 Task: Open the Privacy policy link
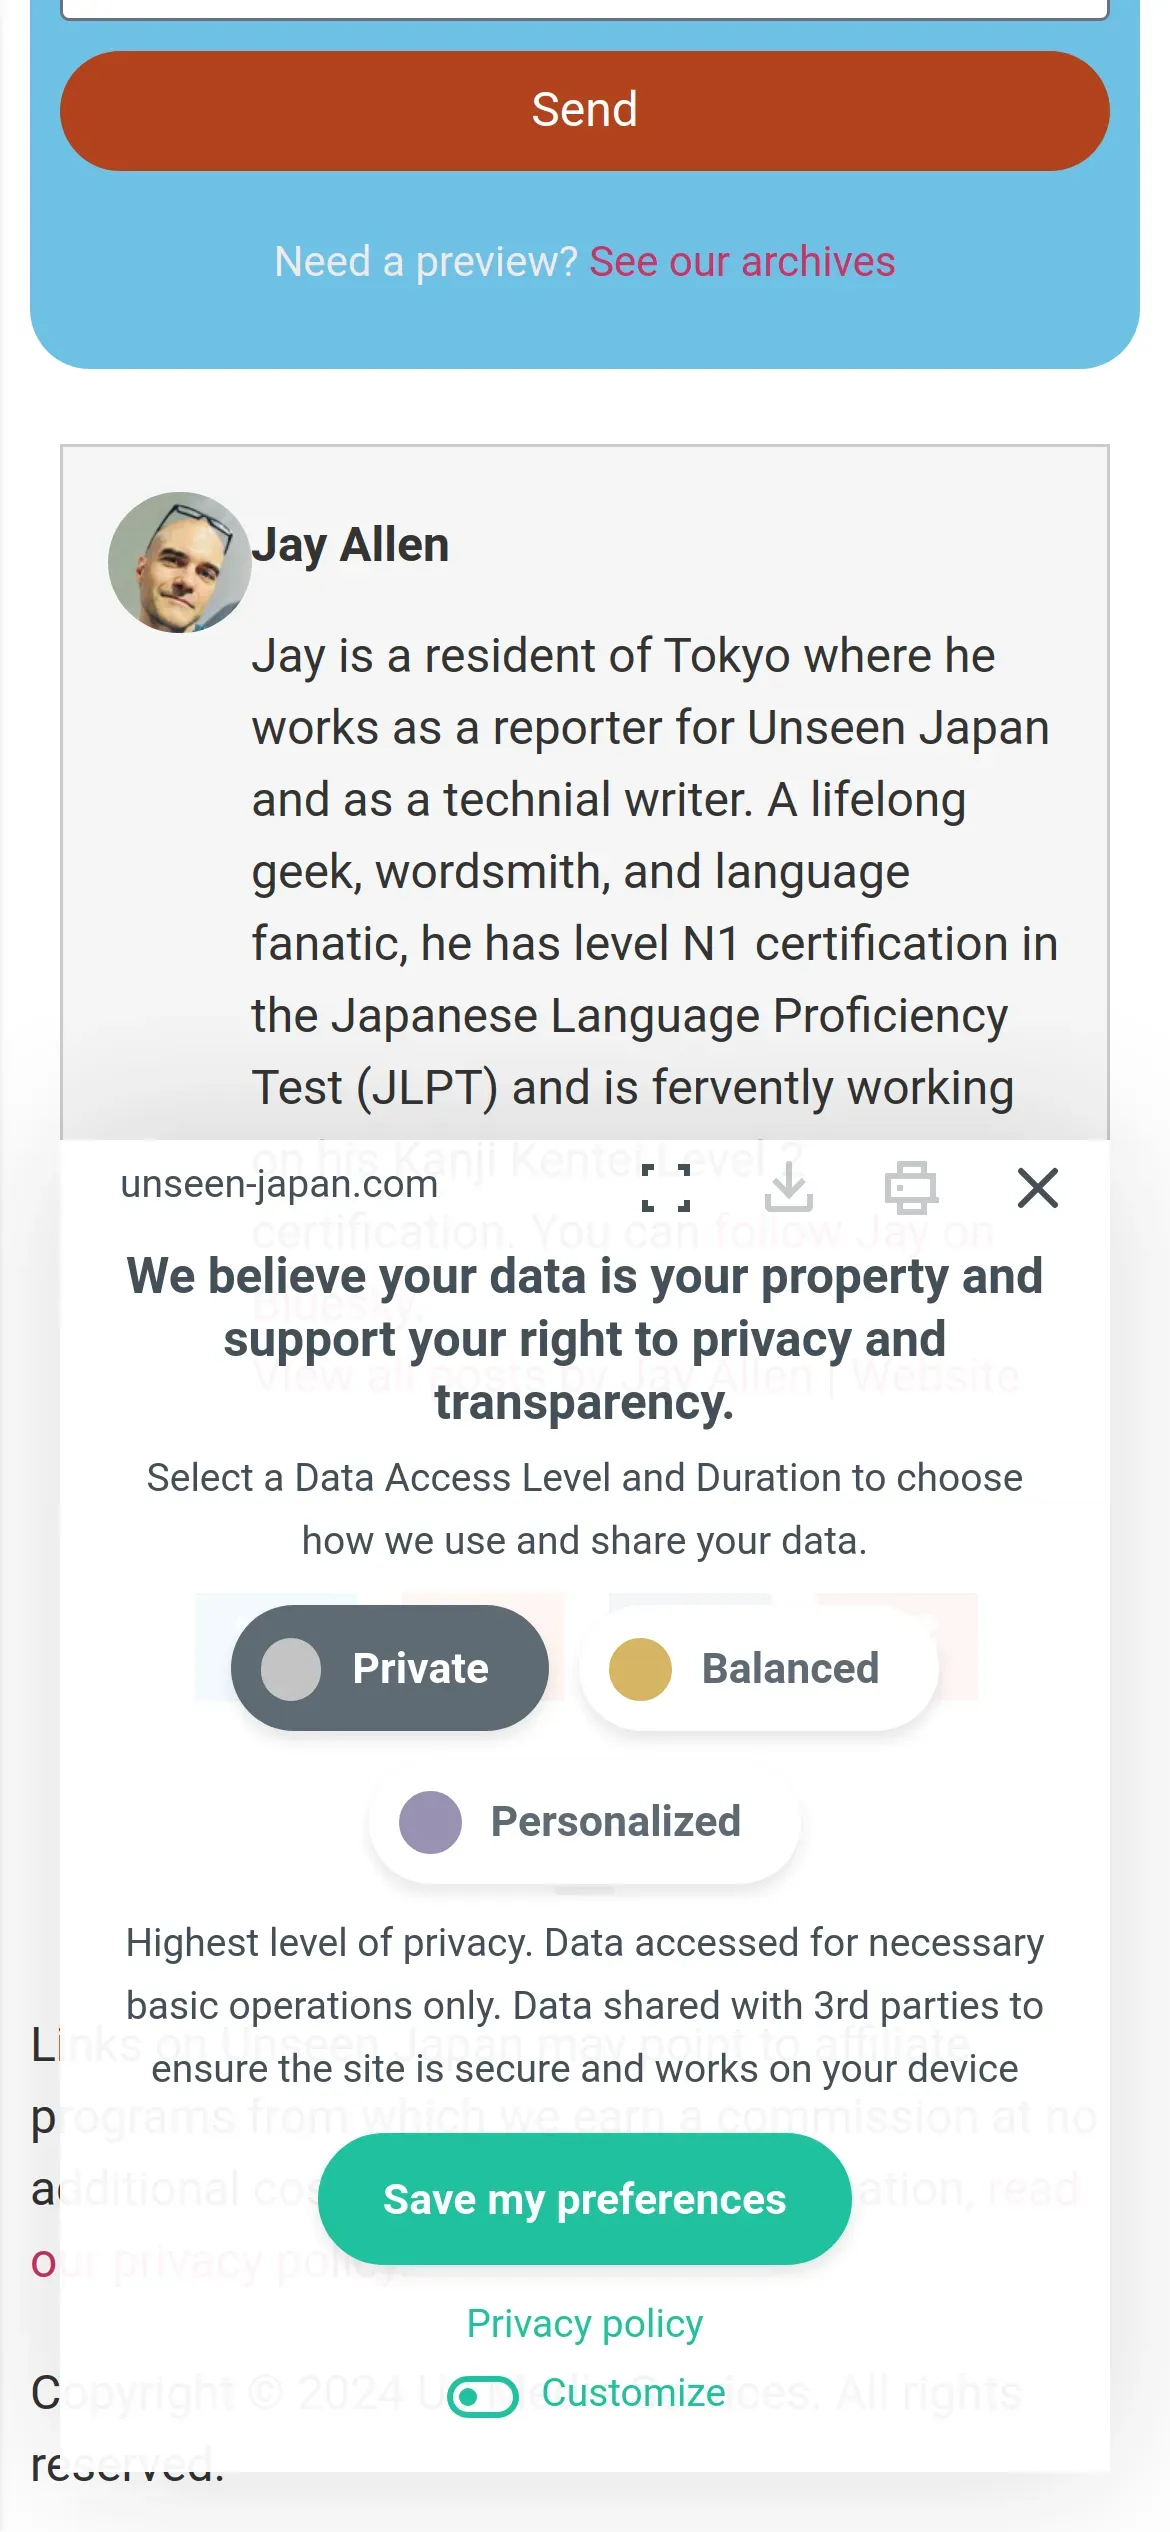tap(584, 2323)
